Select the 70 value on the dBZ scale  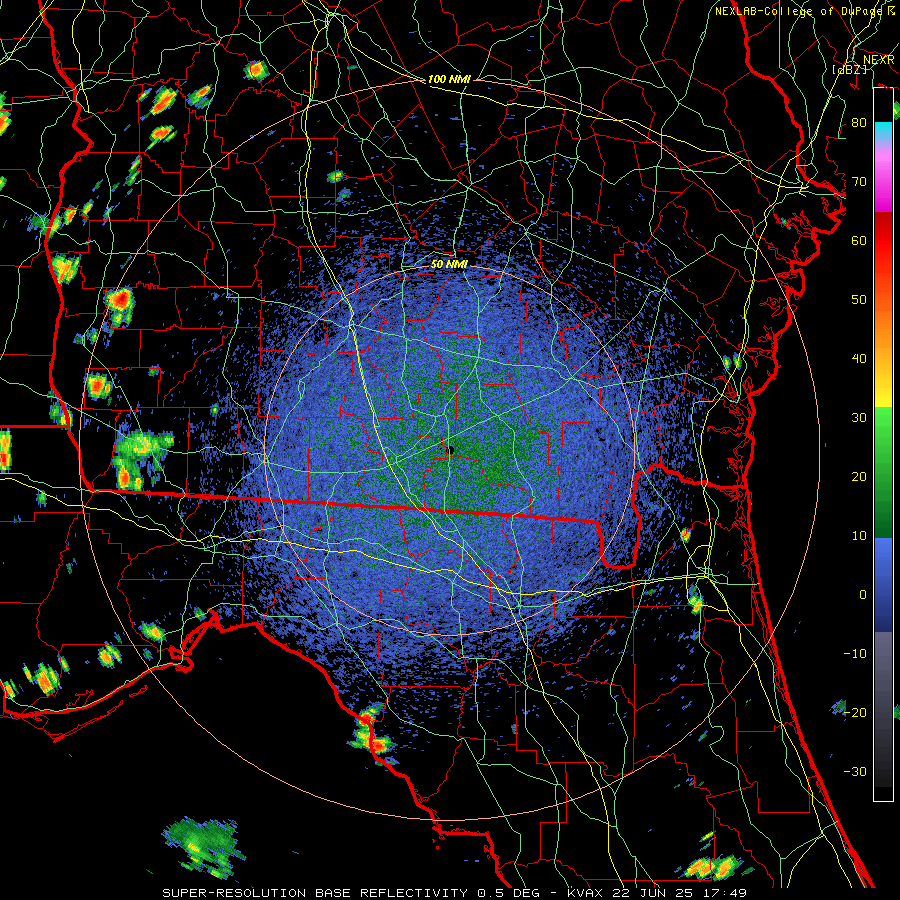click(859, 182)
